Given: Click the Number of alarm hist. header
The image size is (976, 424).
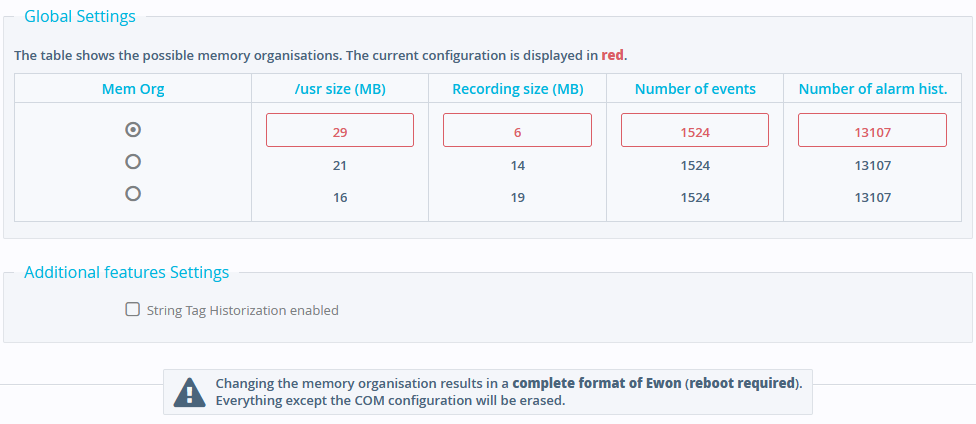Looking at the screenshot, I should click(x=873, y=89).
